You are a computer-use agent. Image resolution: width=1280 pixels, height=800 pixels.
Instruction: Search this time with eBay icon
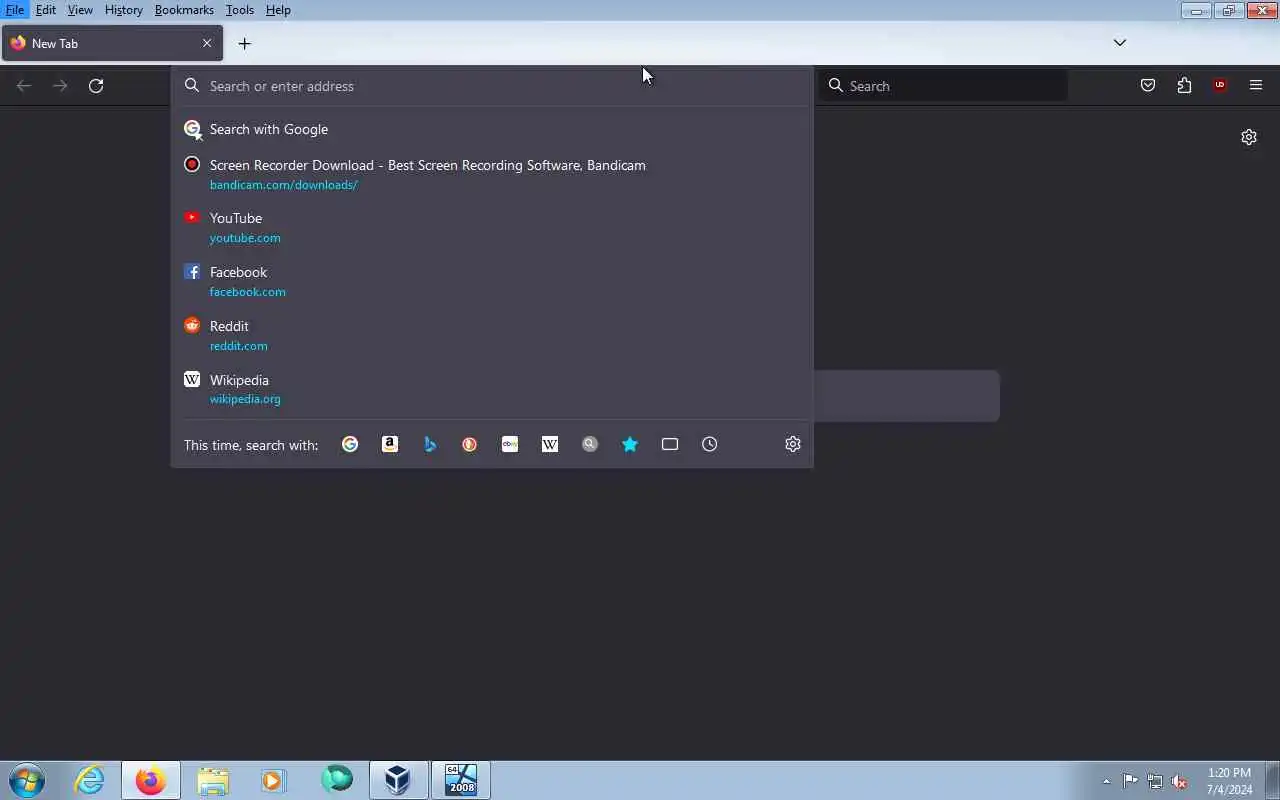(510, 444)
